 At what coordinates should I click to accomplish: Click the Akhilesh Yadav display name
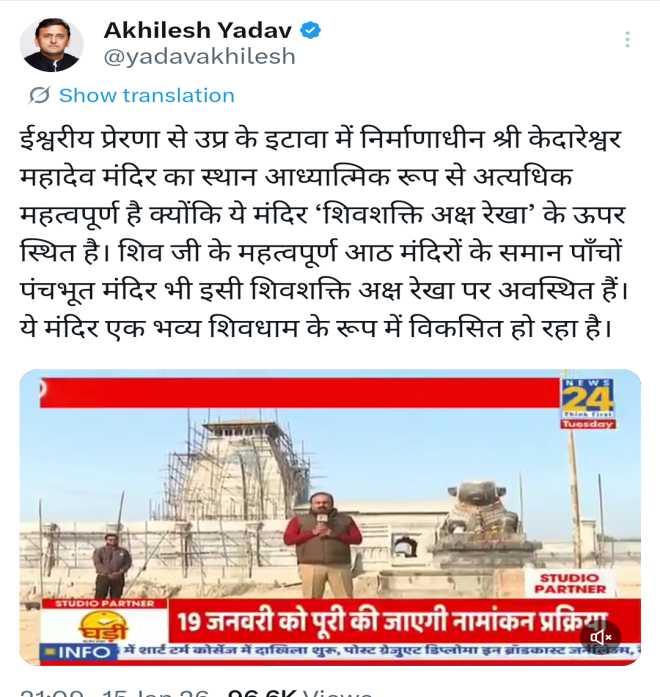click(198, 30)
